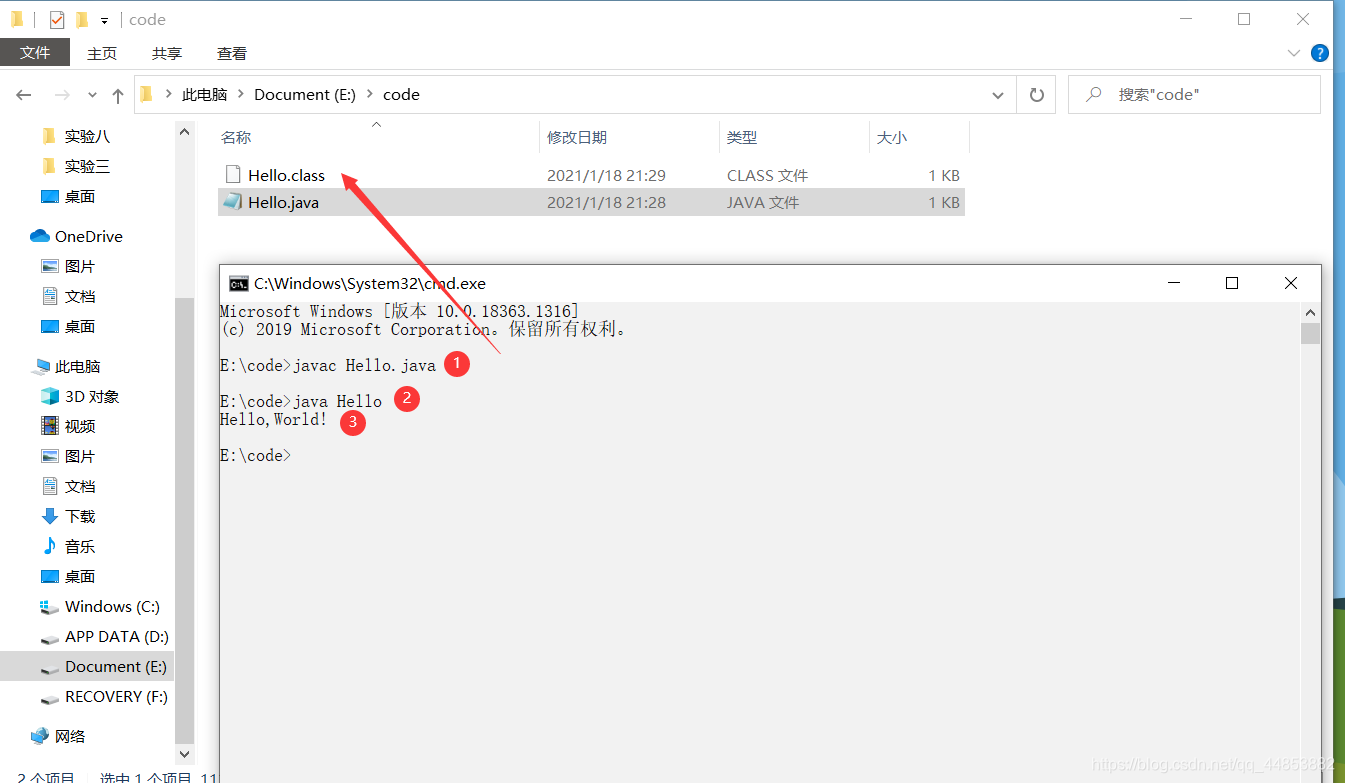Open the 实验三 folder in sidebar
Viewport: 1345px width, 783px height.
(87, 166)
